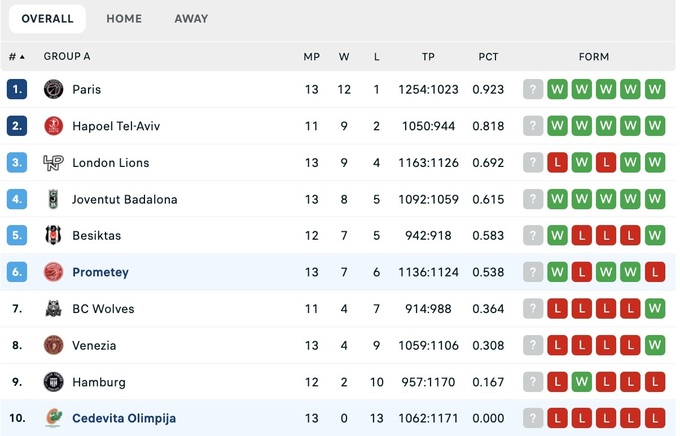The image size is (680, 436).
Task: Switch to the Home standings tab
Action: (x=124, y=19)
